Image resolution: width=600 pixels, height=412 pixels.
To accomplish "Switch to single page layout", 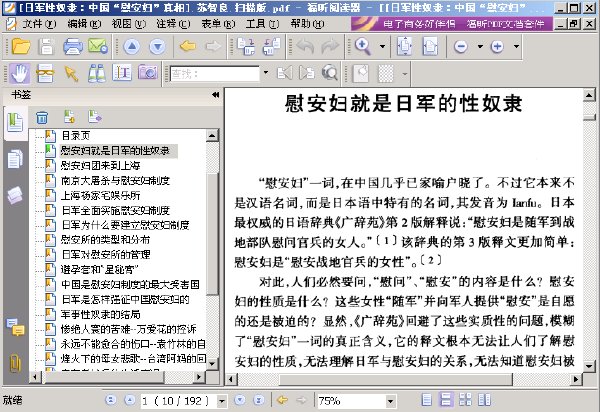I will point(426,400).
